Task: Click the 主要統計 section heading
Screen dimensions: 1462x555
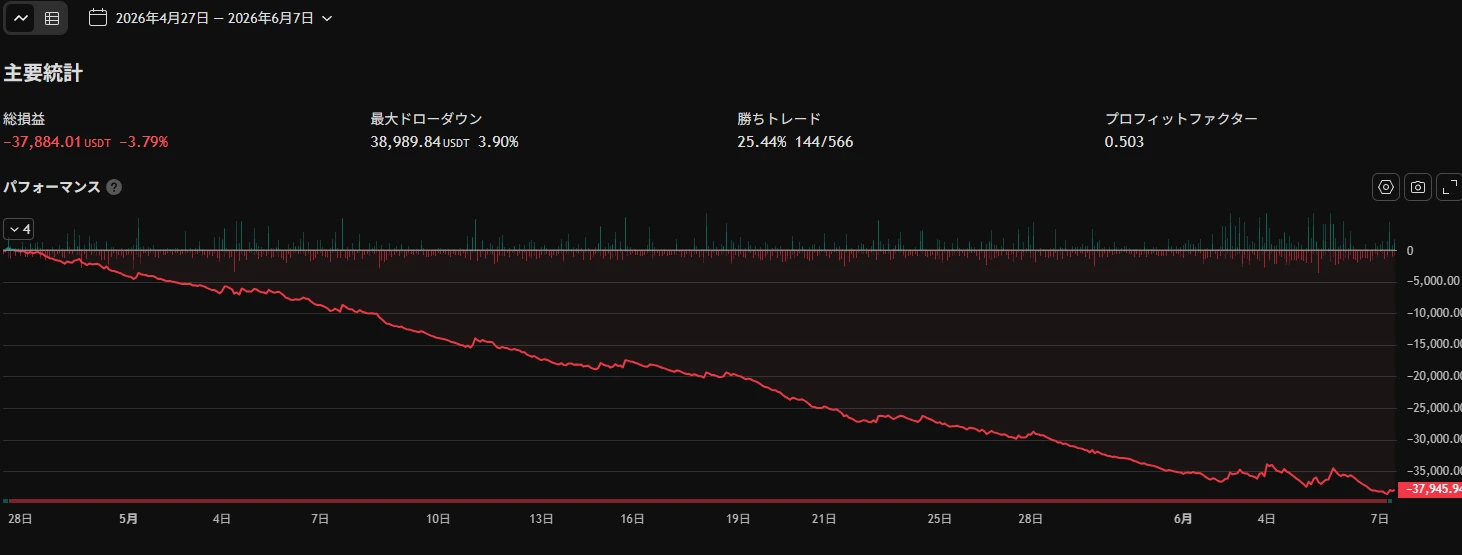Action: 43,73
